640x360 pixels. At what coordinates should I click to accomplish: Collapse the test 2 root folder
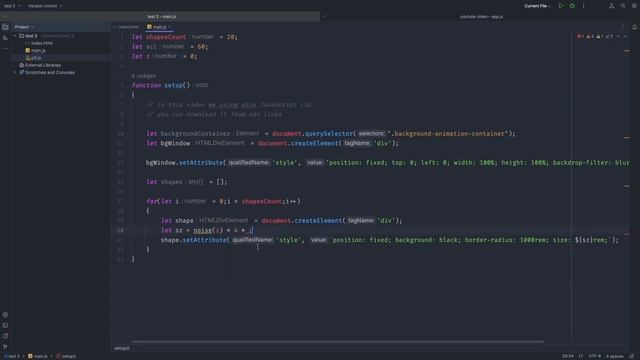coord(15,36)
